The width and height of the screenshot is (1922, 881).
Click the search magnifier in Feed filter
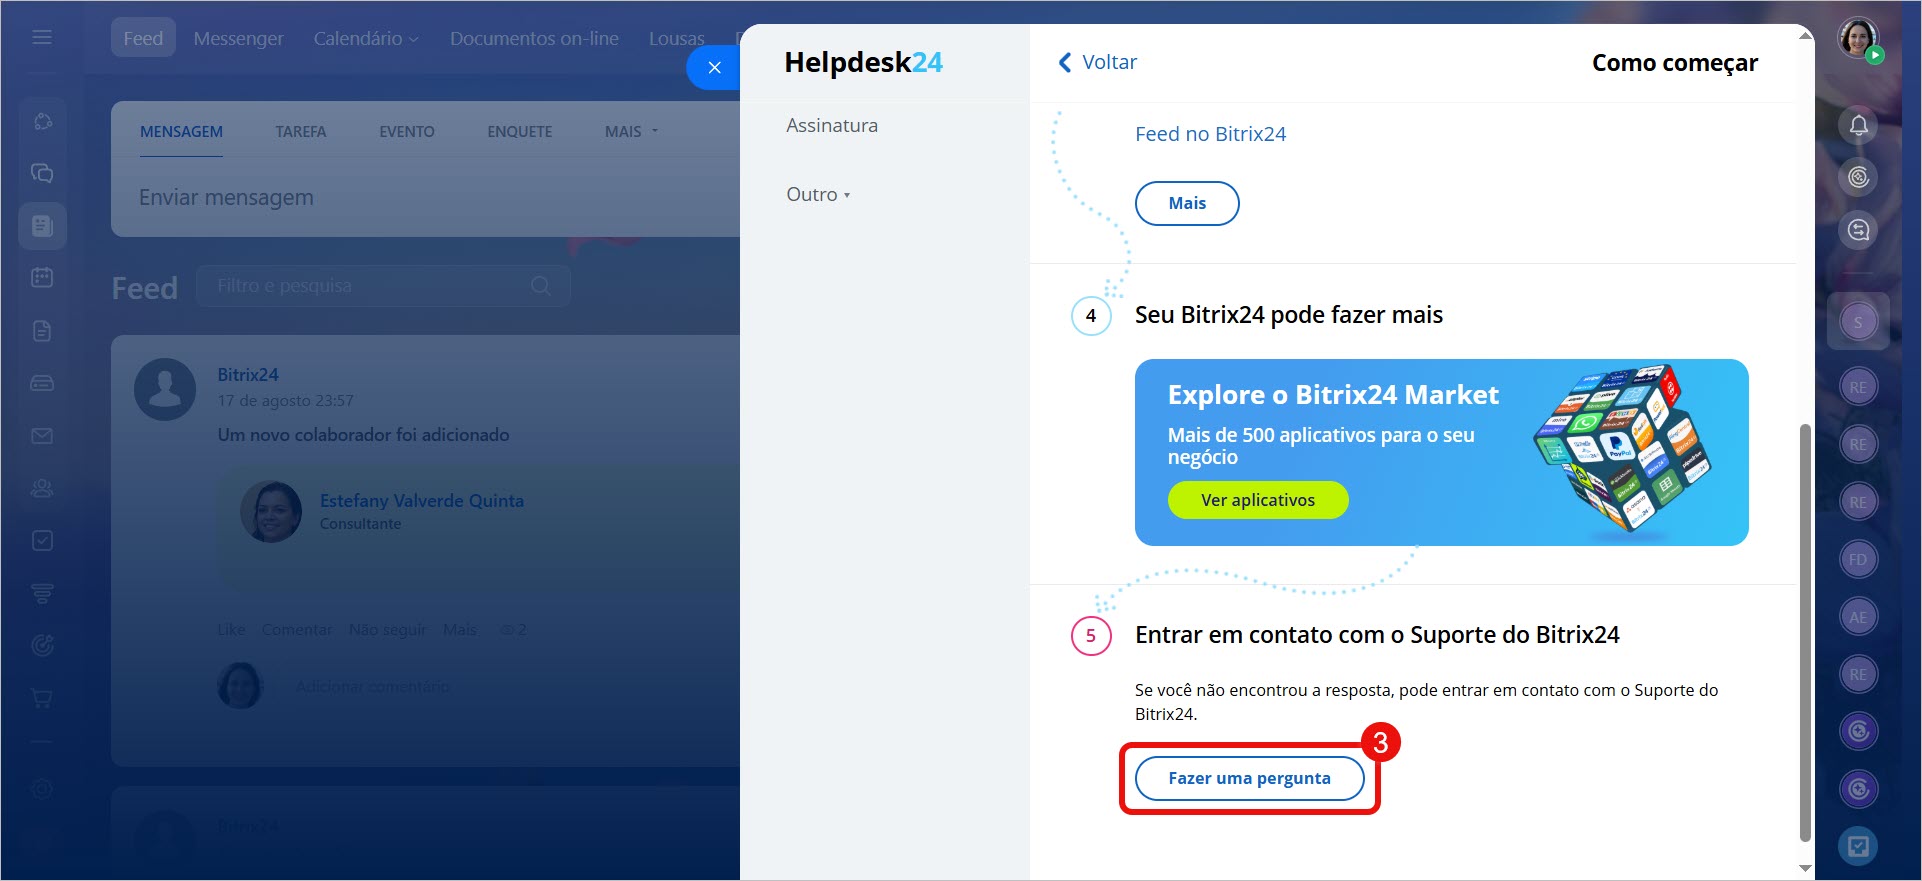(x=541, y=286)
